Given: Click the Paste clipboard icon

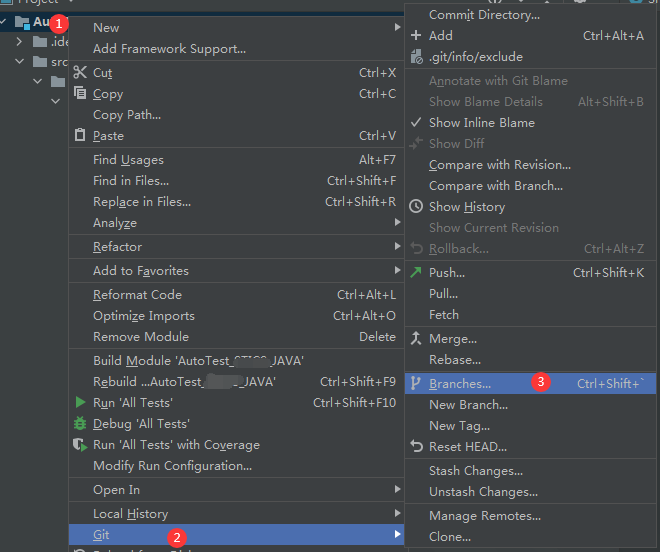Looking at the screenshot, I should 80,136.
